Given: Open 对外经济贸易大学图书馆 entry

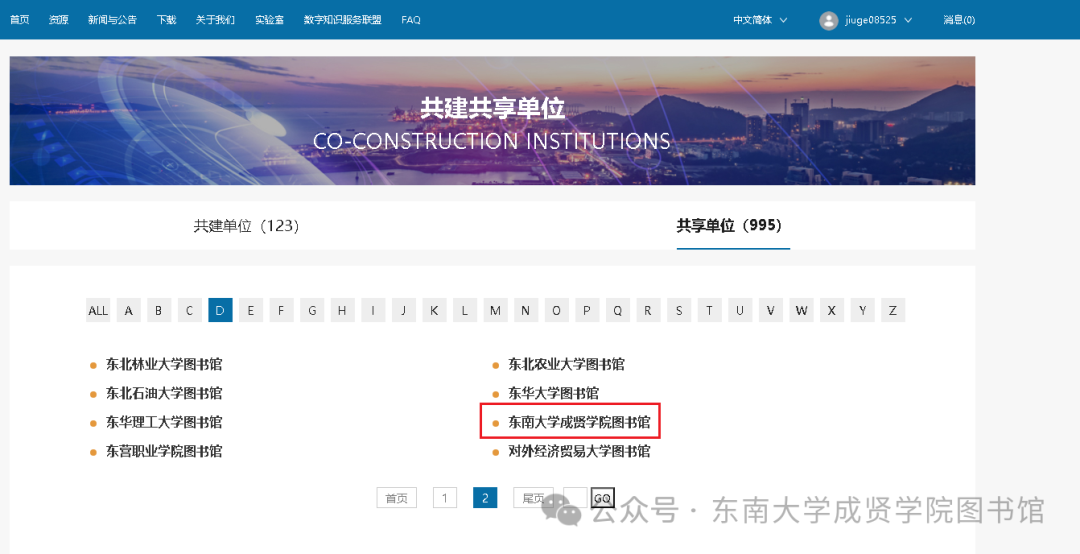Looking at the screenshot, I should click(x=579, y=451).
